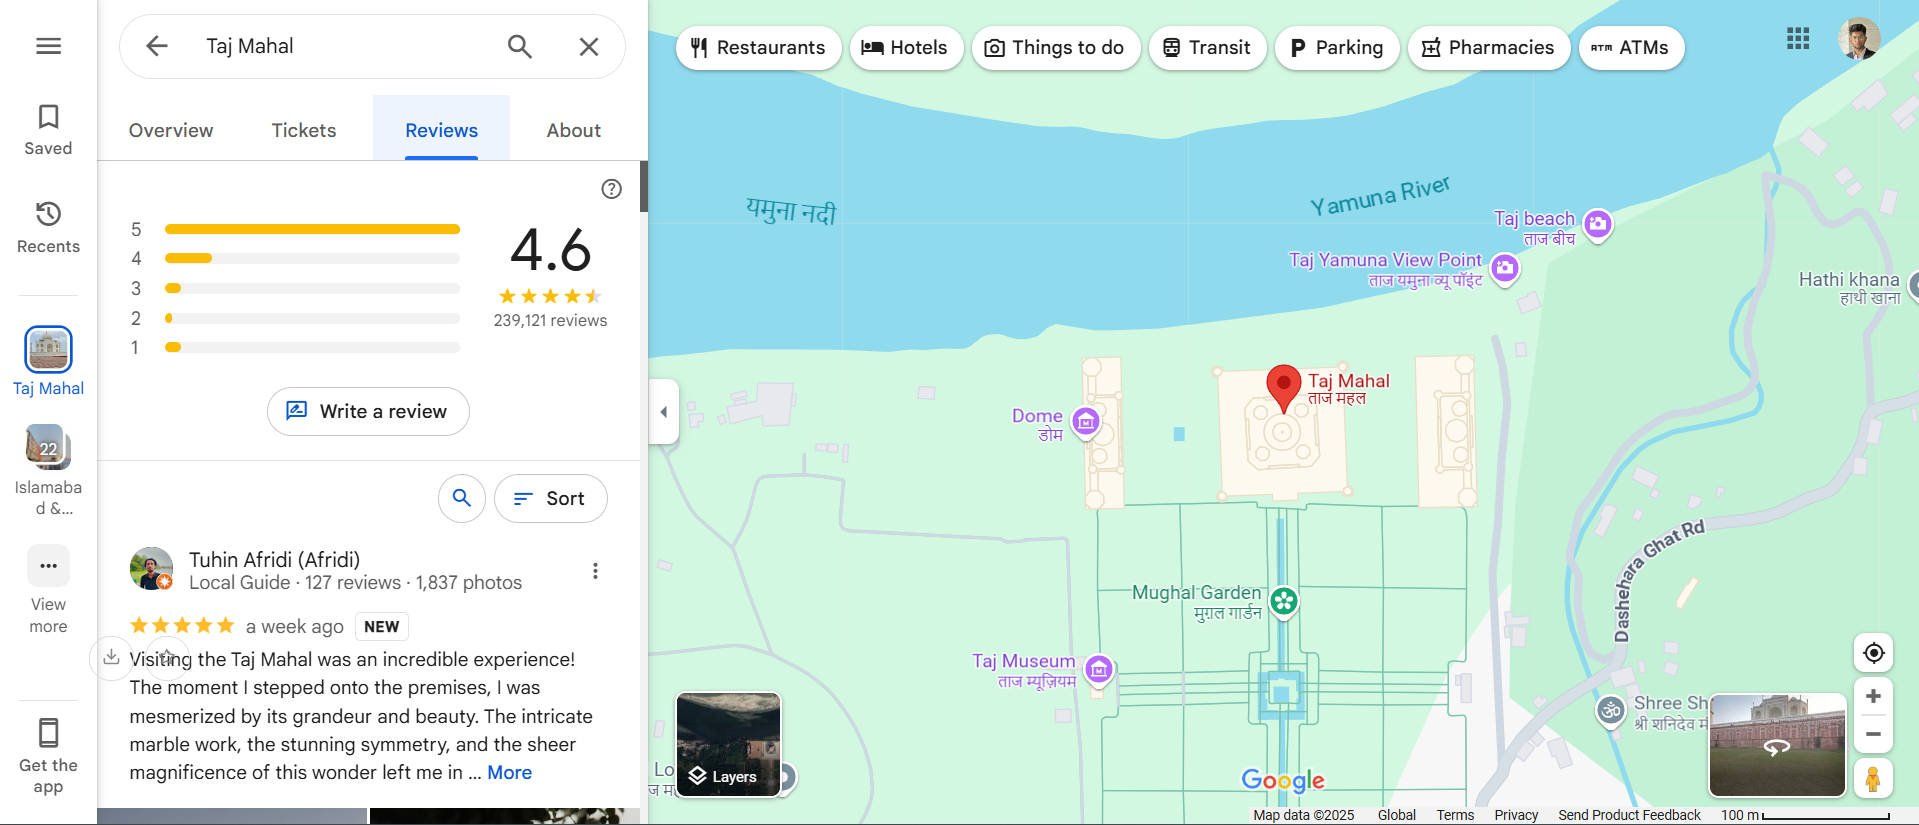This screenshot has height=825, width=1919.
Task: Click Taj Yamuna View Point marker
Action: [1505, 268]
